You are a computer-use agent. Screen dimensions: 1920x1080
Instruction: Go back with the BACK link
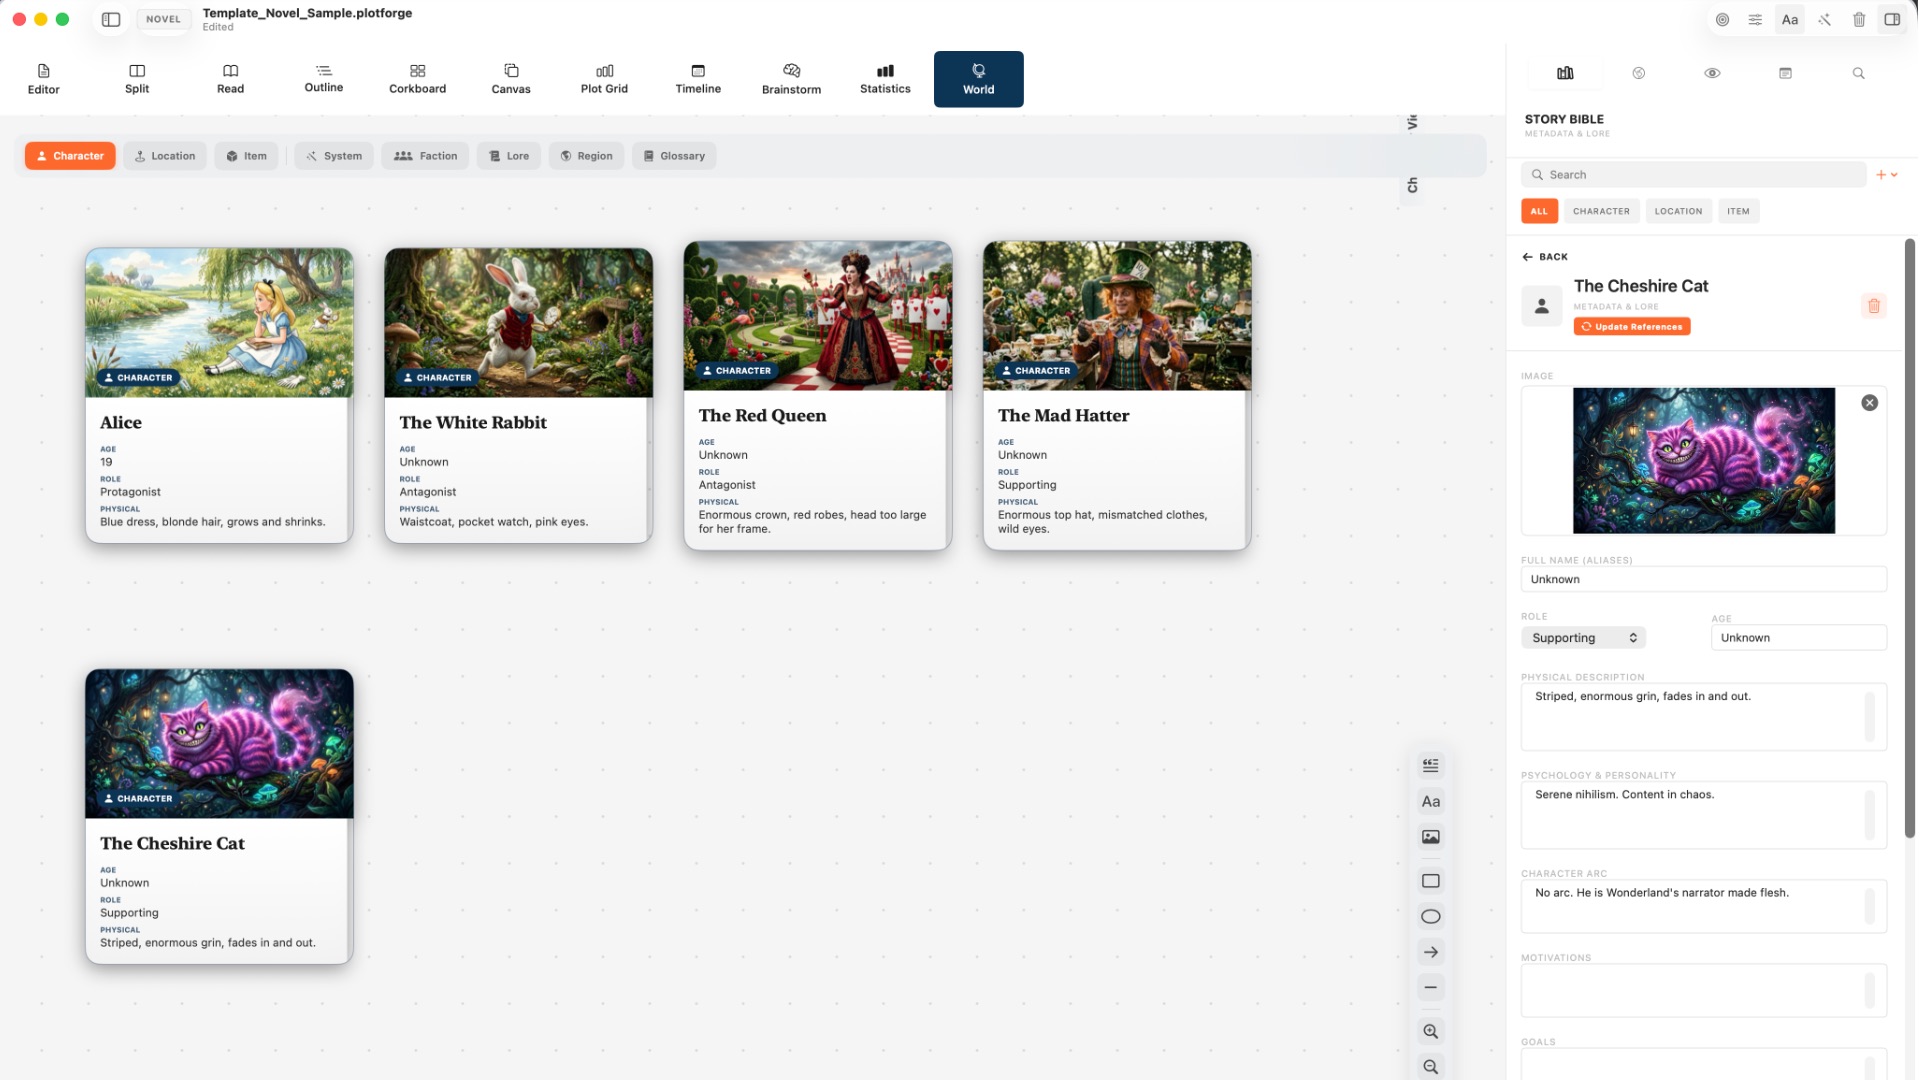1545,257
